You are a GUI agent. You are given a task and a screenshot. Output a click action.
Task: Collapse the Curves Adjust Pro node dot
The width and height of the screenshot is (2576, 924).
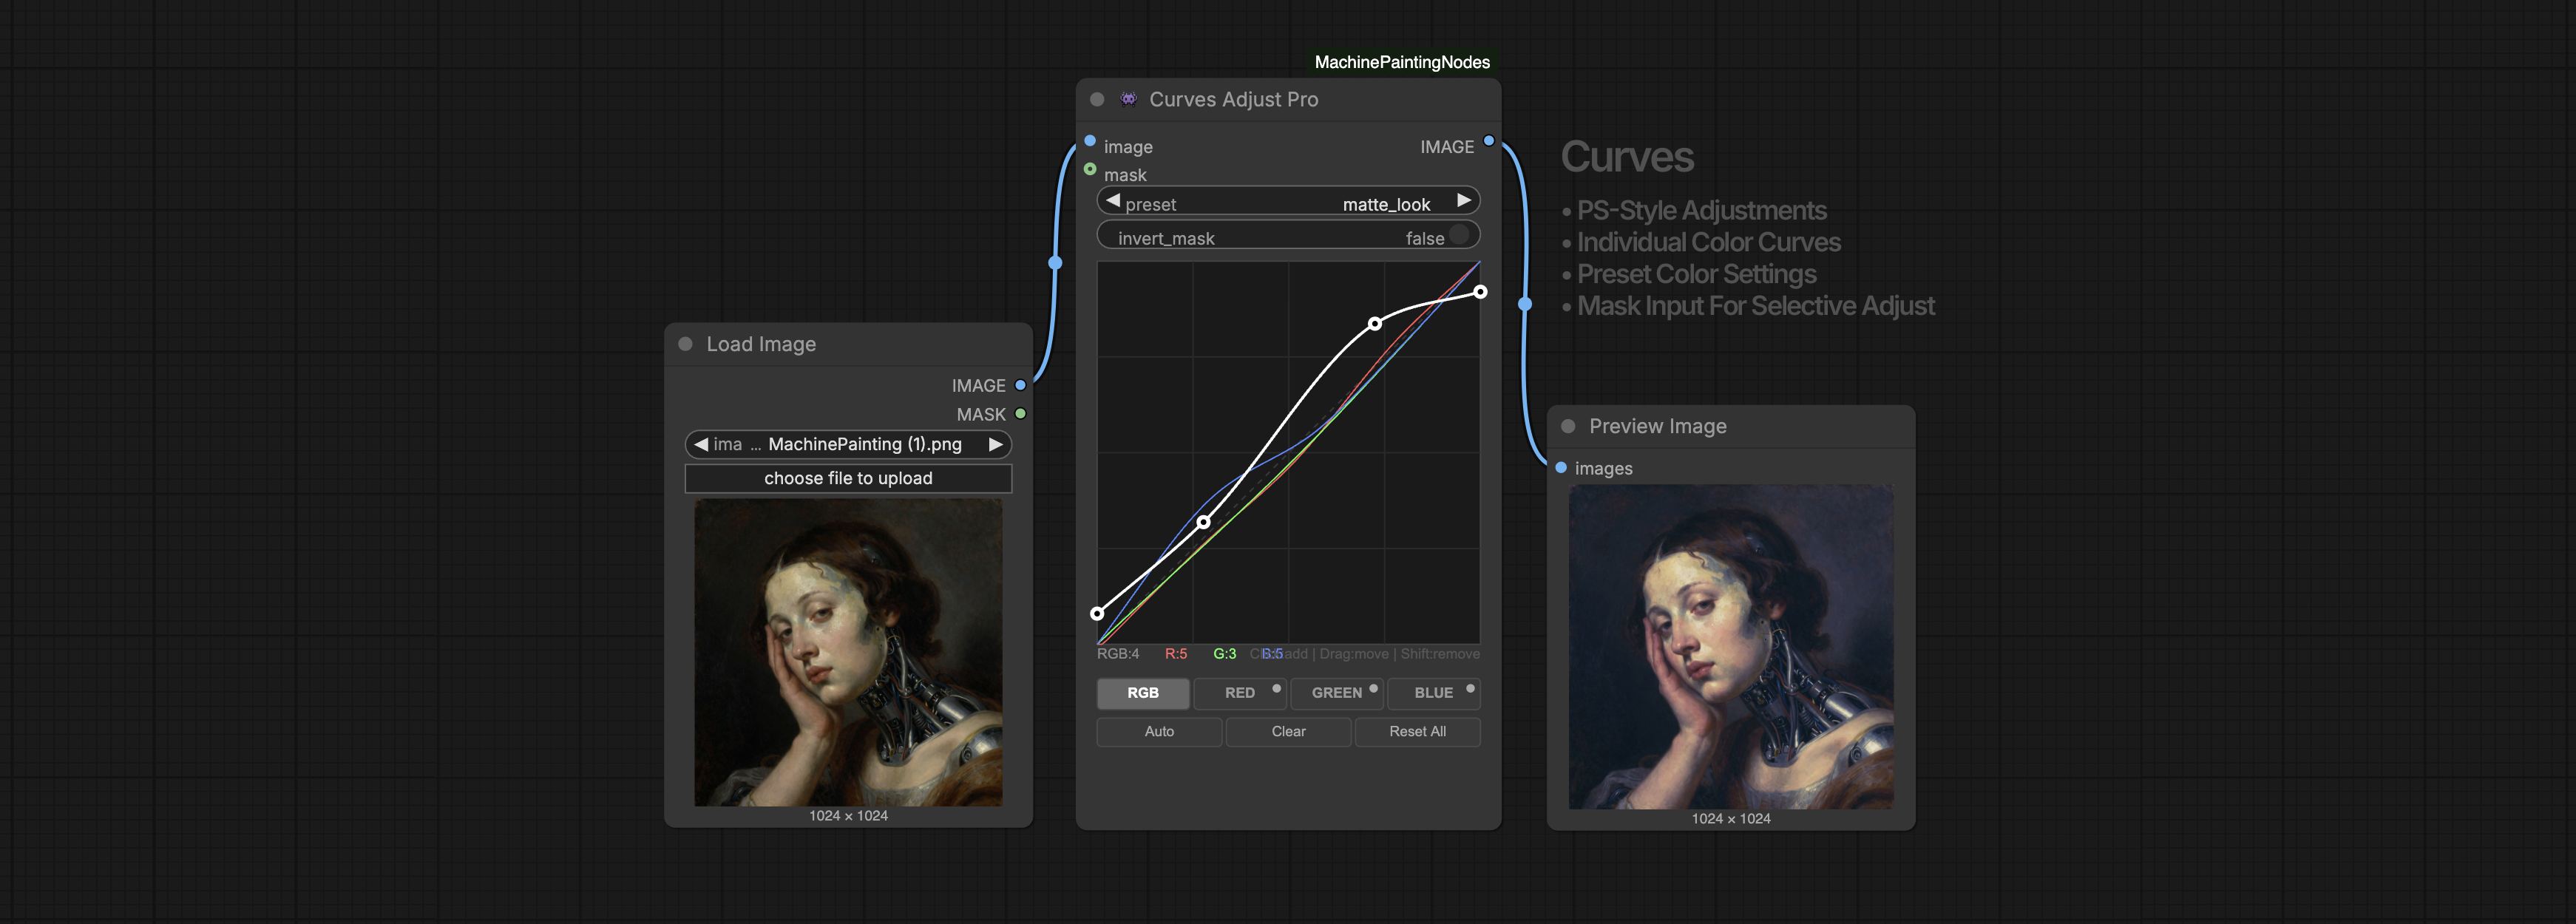click(x=1097, y=99)
